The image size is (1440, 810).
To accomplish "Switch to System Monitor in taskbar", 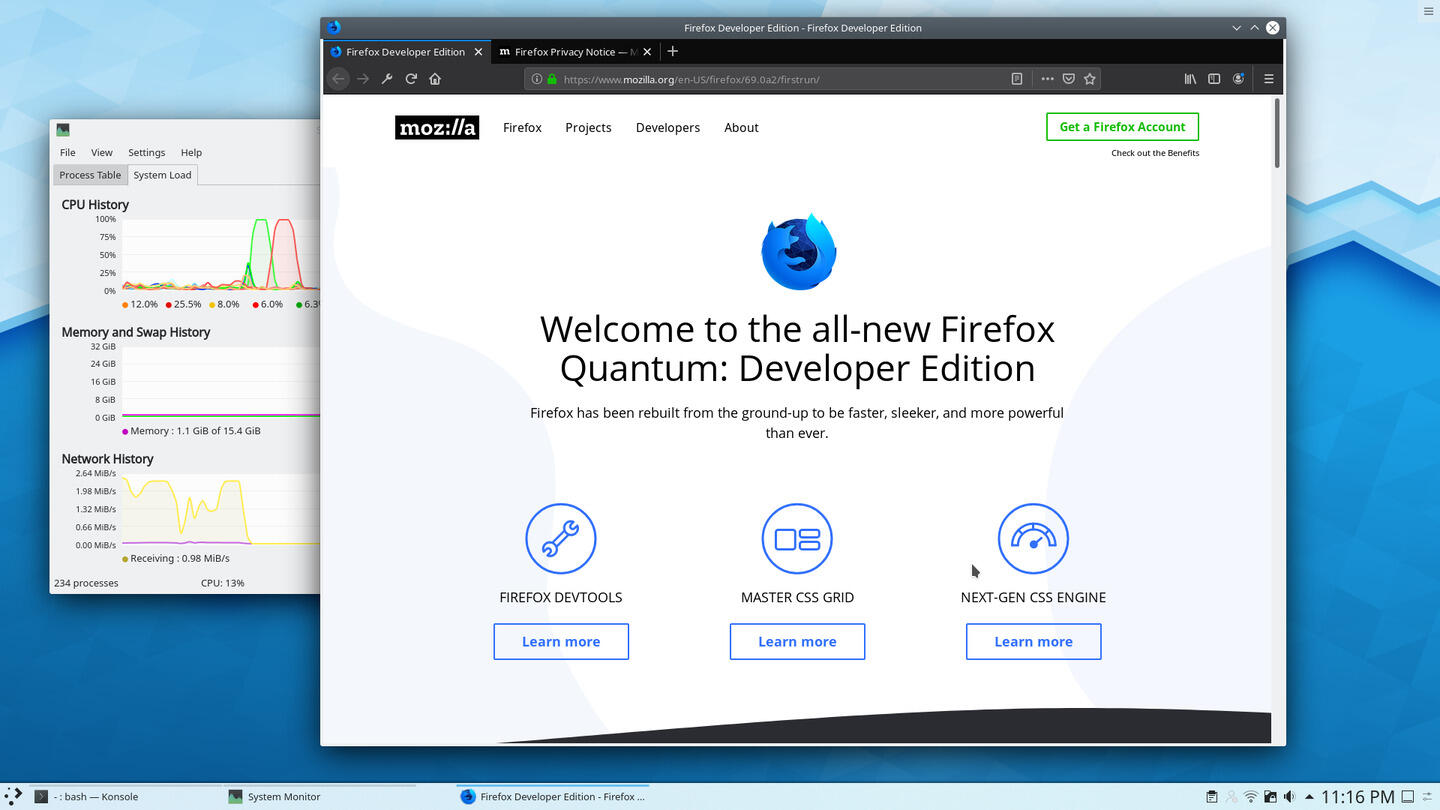I will [x=318, y=797].
